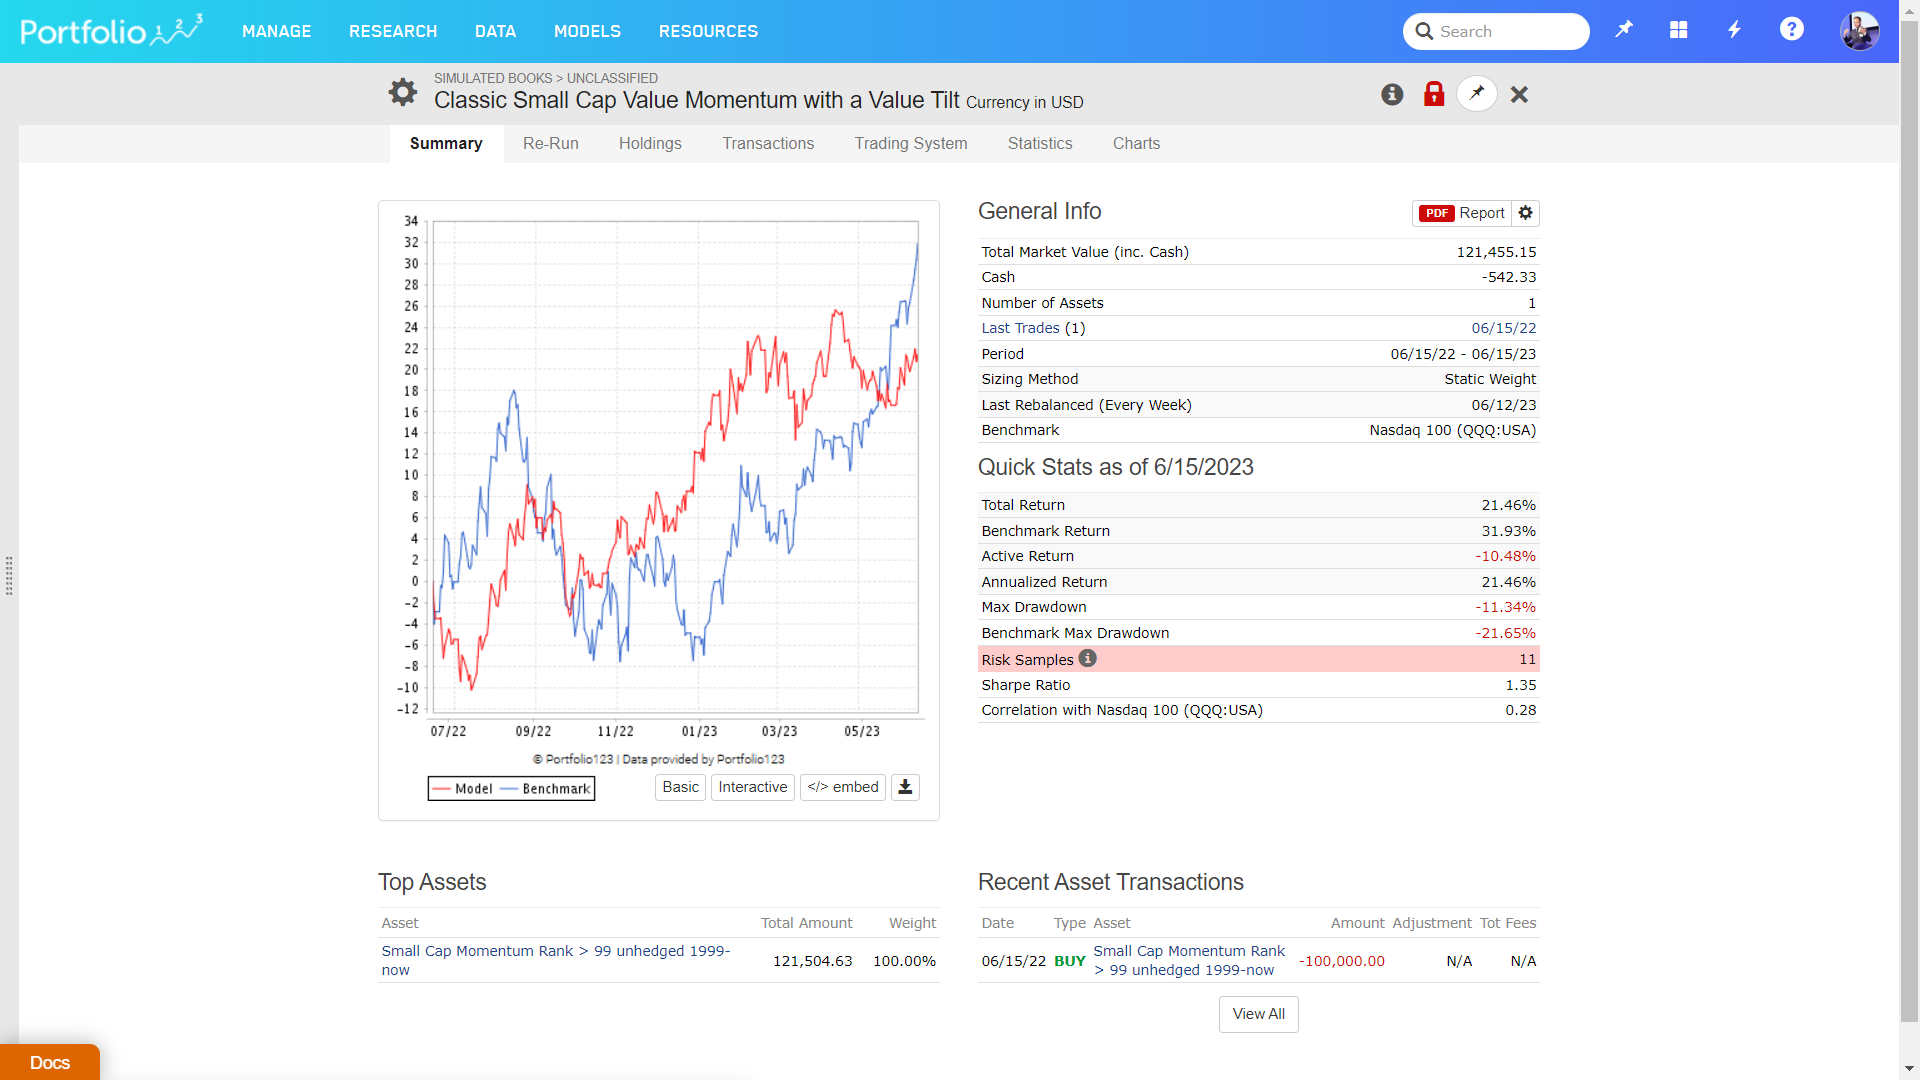Click the info icon in title bar
This screenshot has height=1080, width=1920.
[x=1392, y=94]
